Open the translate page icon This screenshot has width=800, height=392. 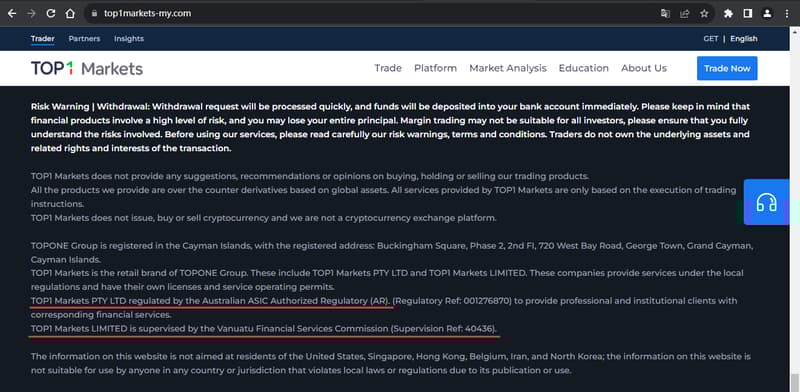[x=665, y=14]
